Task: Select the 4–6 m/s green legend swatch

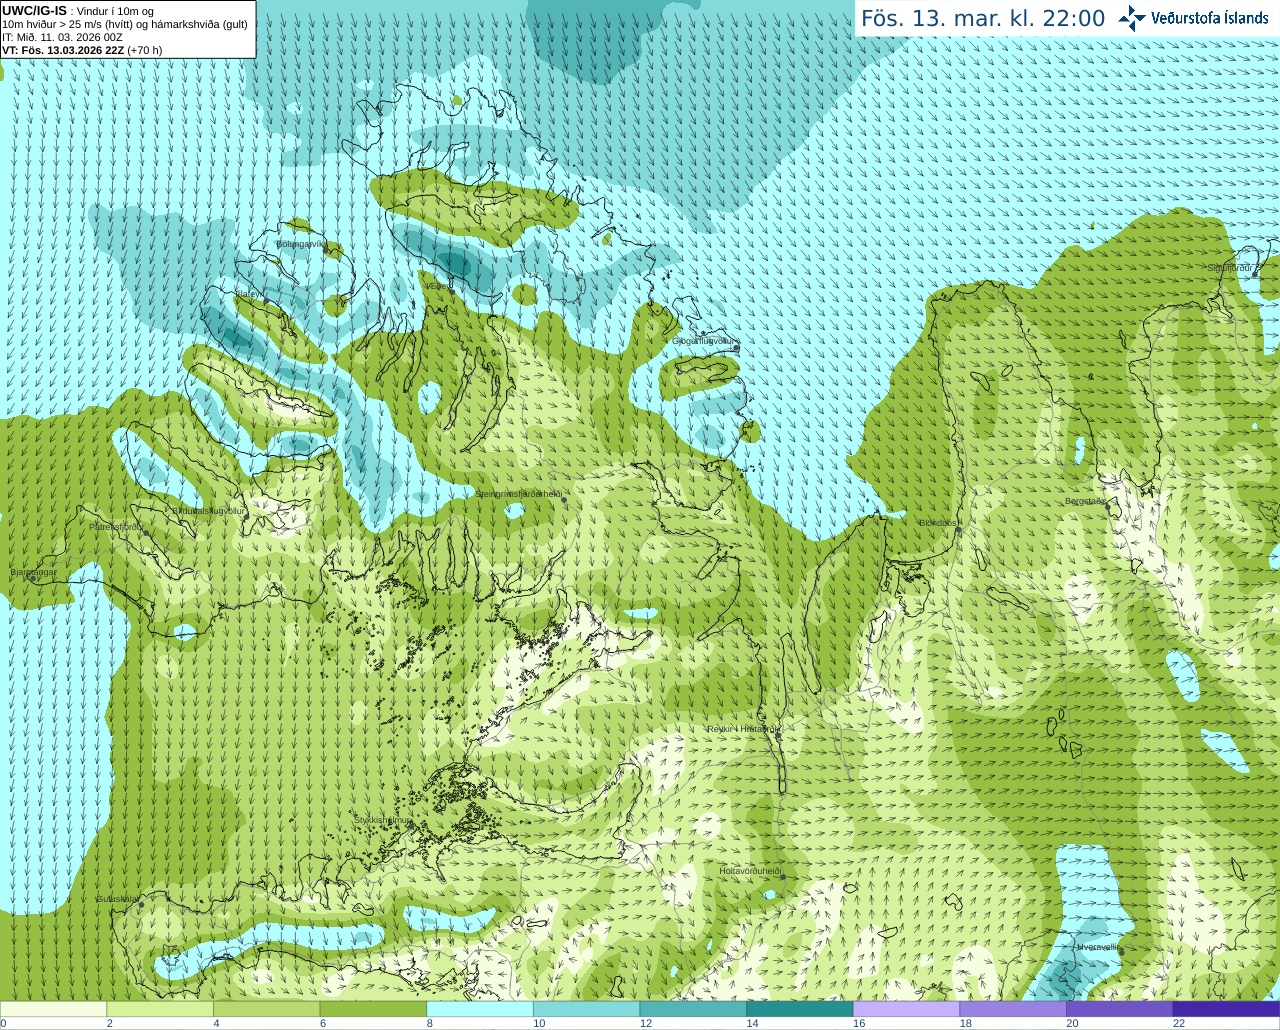Action: (267, 1009)
